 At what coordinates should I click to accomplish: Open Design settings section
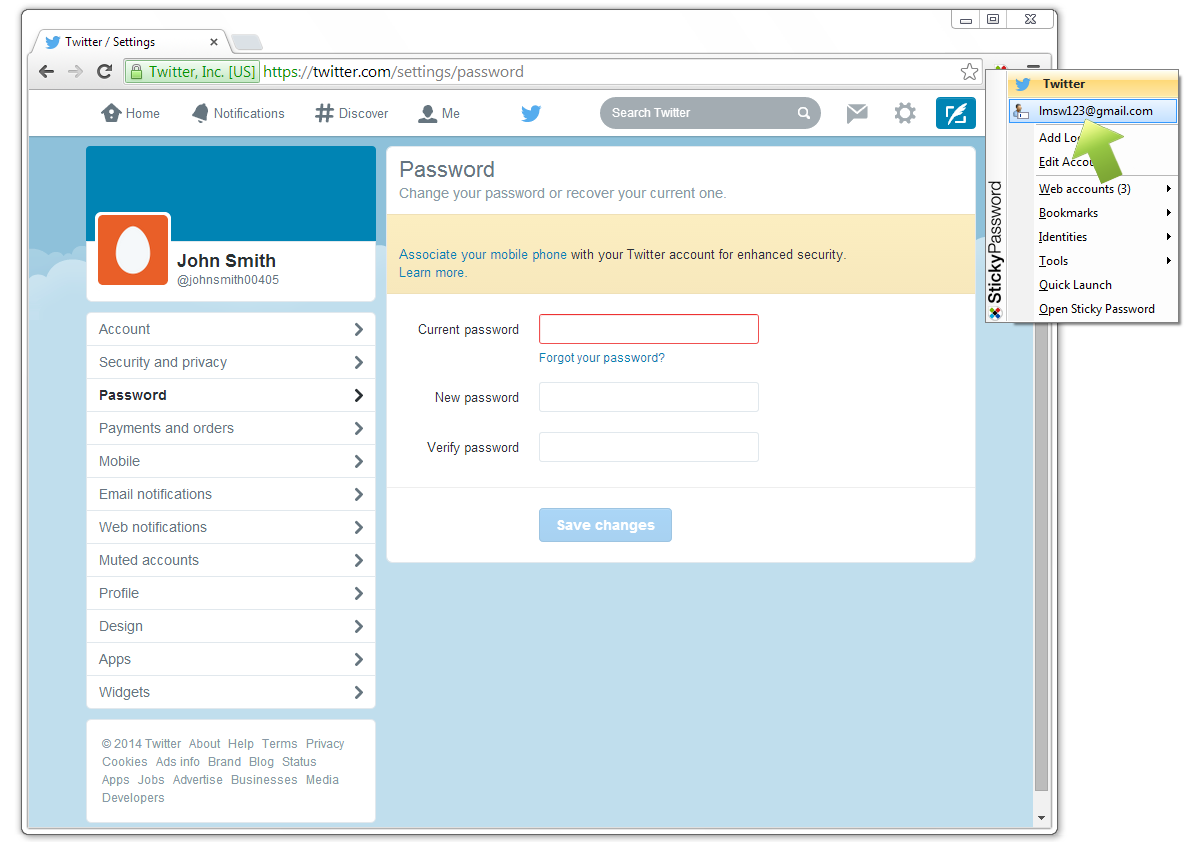(231, 626)
